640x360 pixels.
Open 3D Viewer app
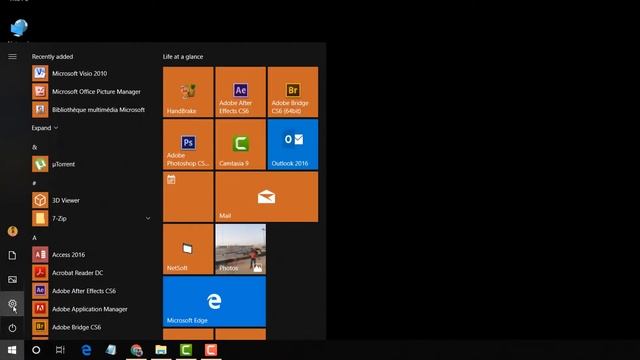coord(92,200)
